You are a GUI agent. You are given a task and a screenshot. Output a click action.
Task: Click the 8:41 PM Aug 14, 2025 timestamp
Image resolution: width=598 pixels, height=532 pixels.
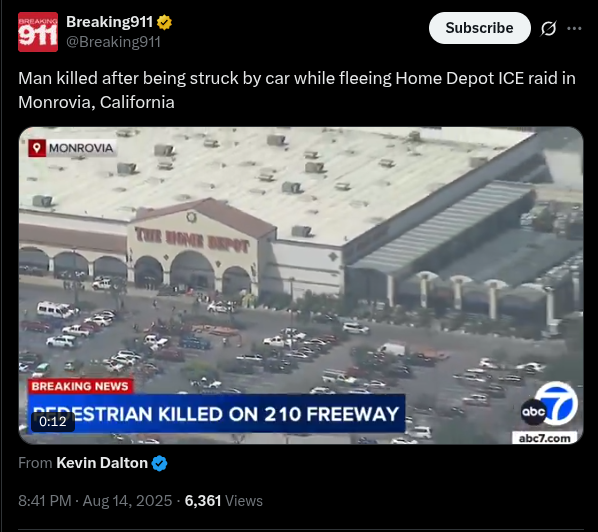[95, 501]
